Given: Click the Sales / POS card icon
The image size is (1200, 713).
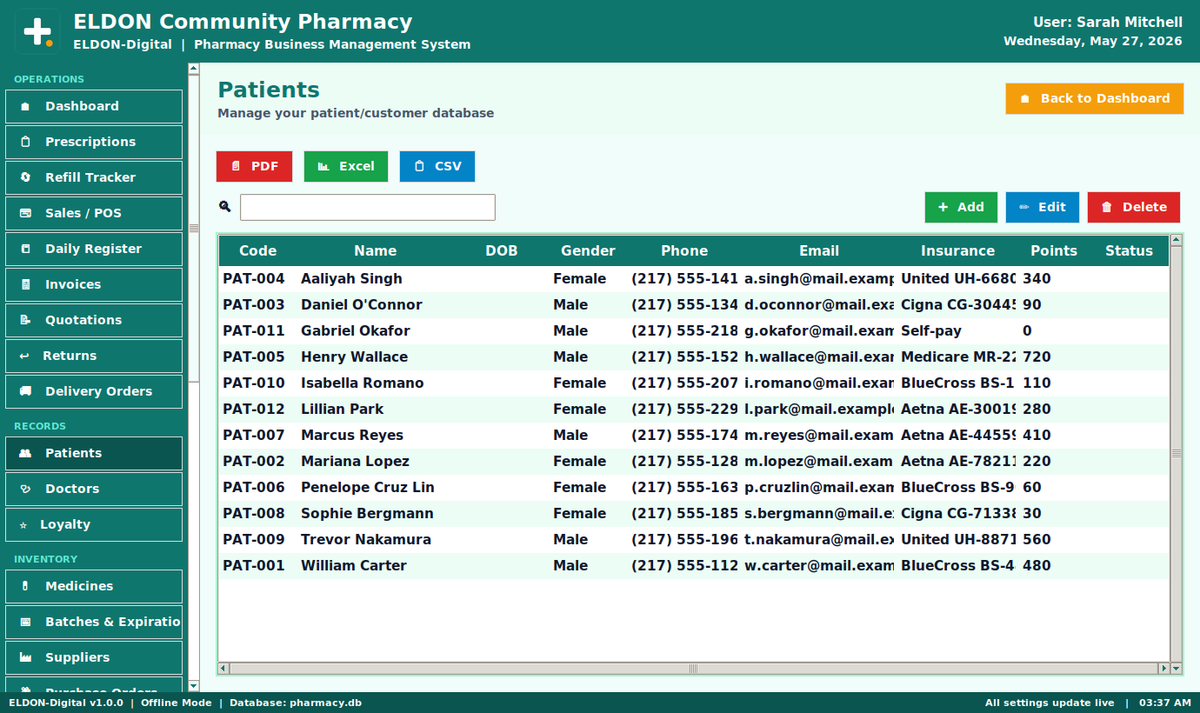Looking at the screenshot, I should 25,213.
